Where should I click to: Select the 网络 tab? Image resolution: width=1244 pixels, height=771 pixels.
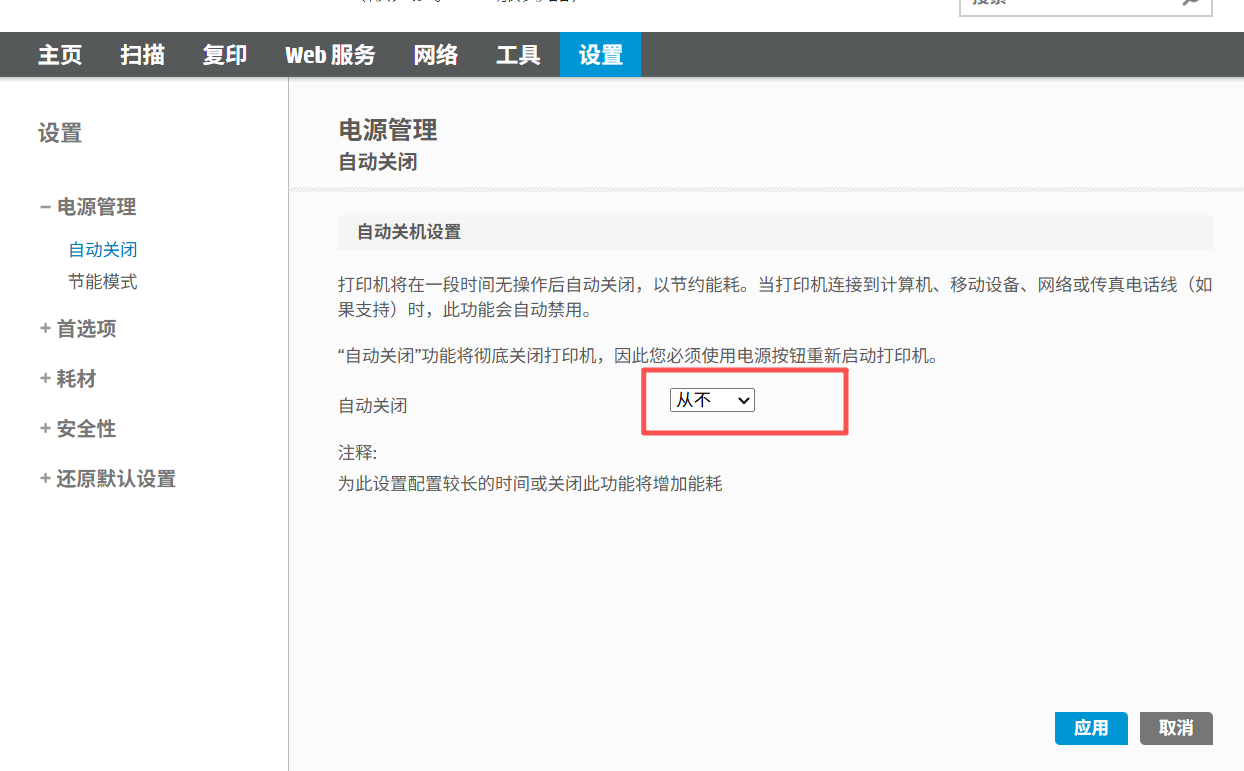point(436,55)
